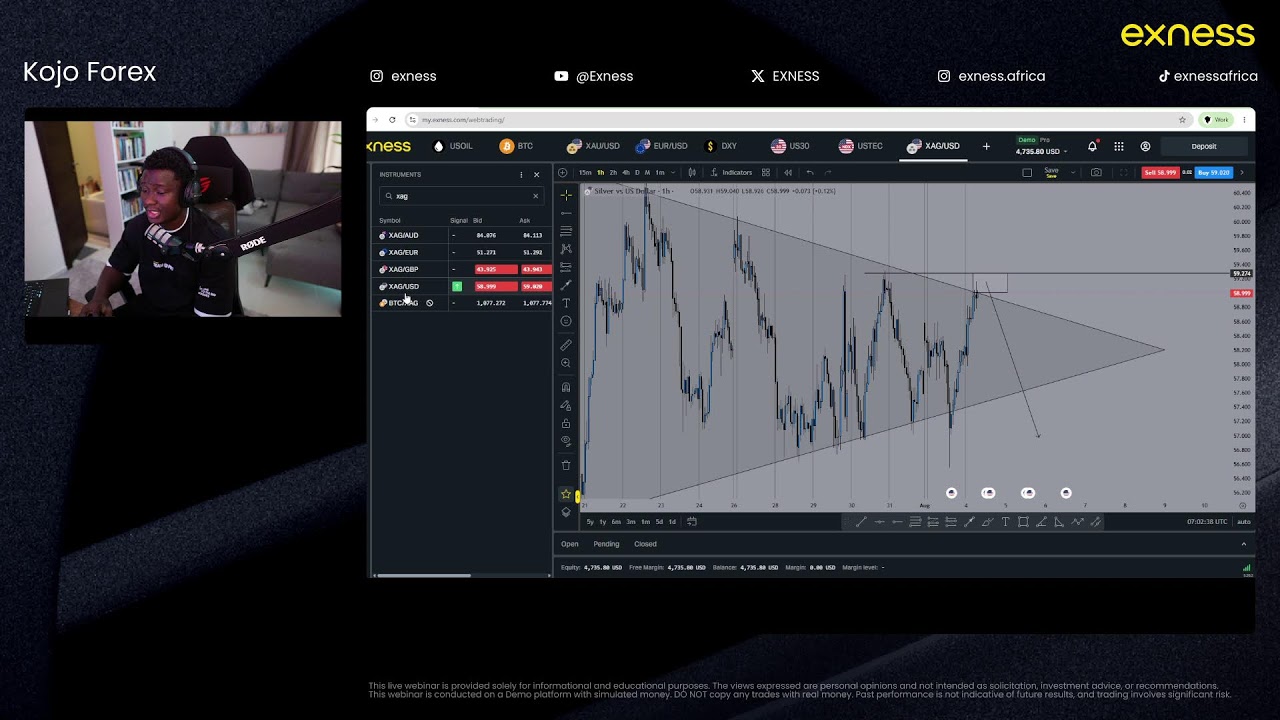Image resolution: width=1280 pixels, height=720 pixels.
Task: Remove drawings with trash icon
Action: click(x=566, y=465)
